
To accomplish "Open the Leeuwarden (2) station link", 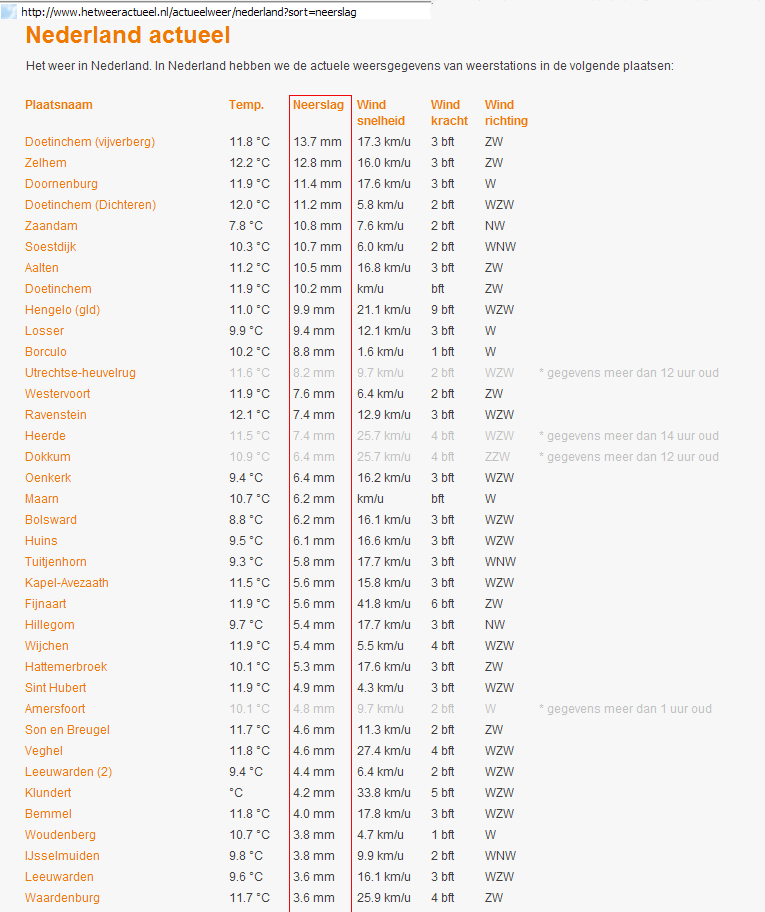I will pyautogui.click(x=69, y=772).
